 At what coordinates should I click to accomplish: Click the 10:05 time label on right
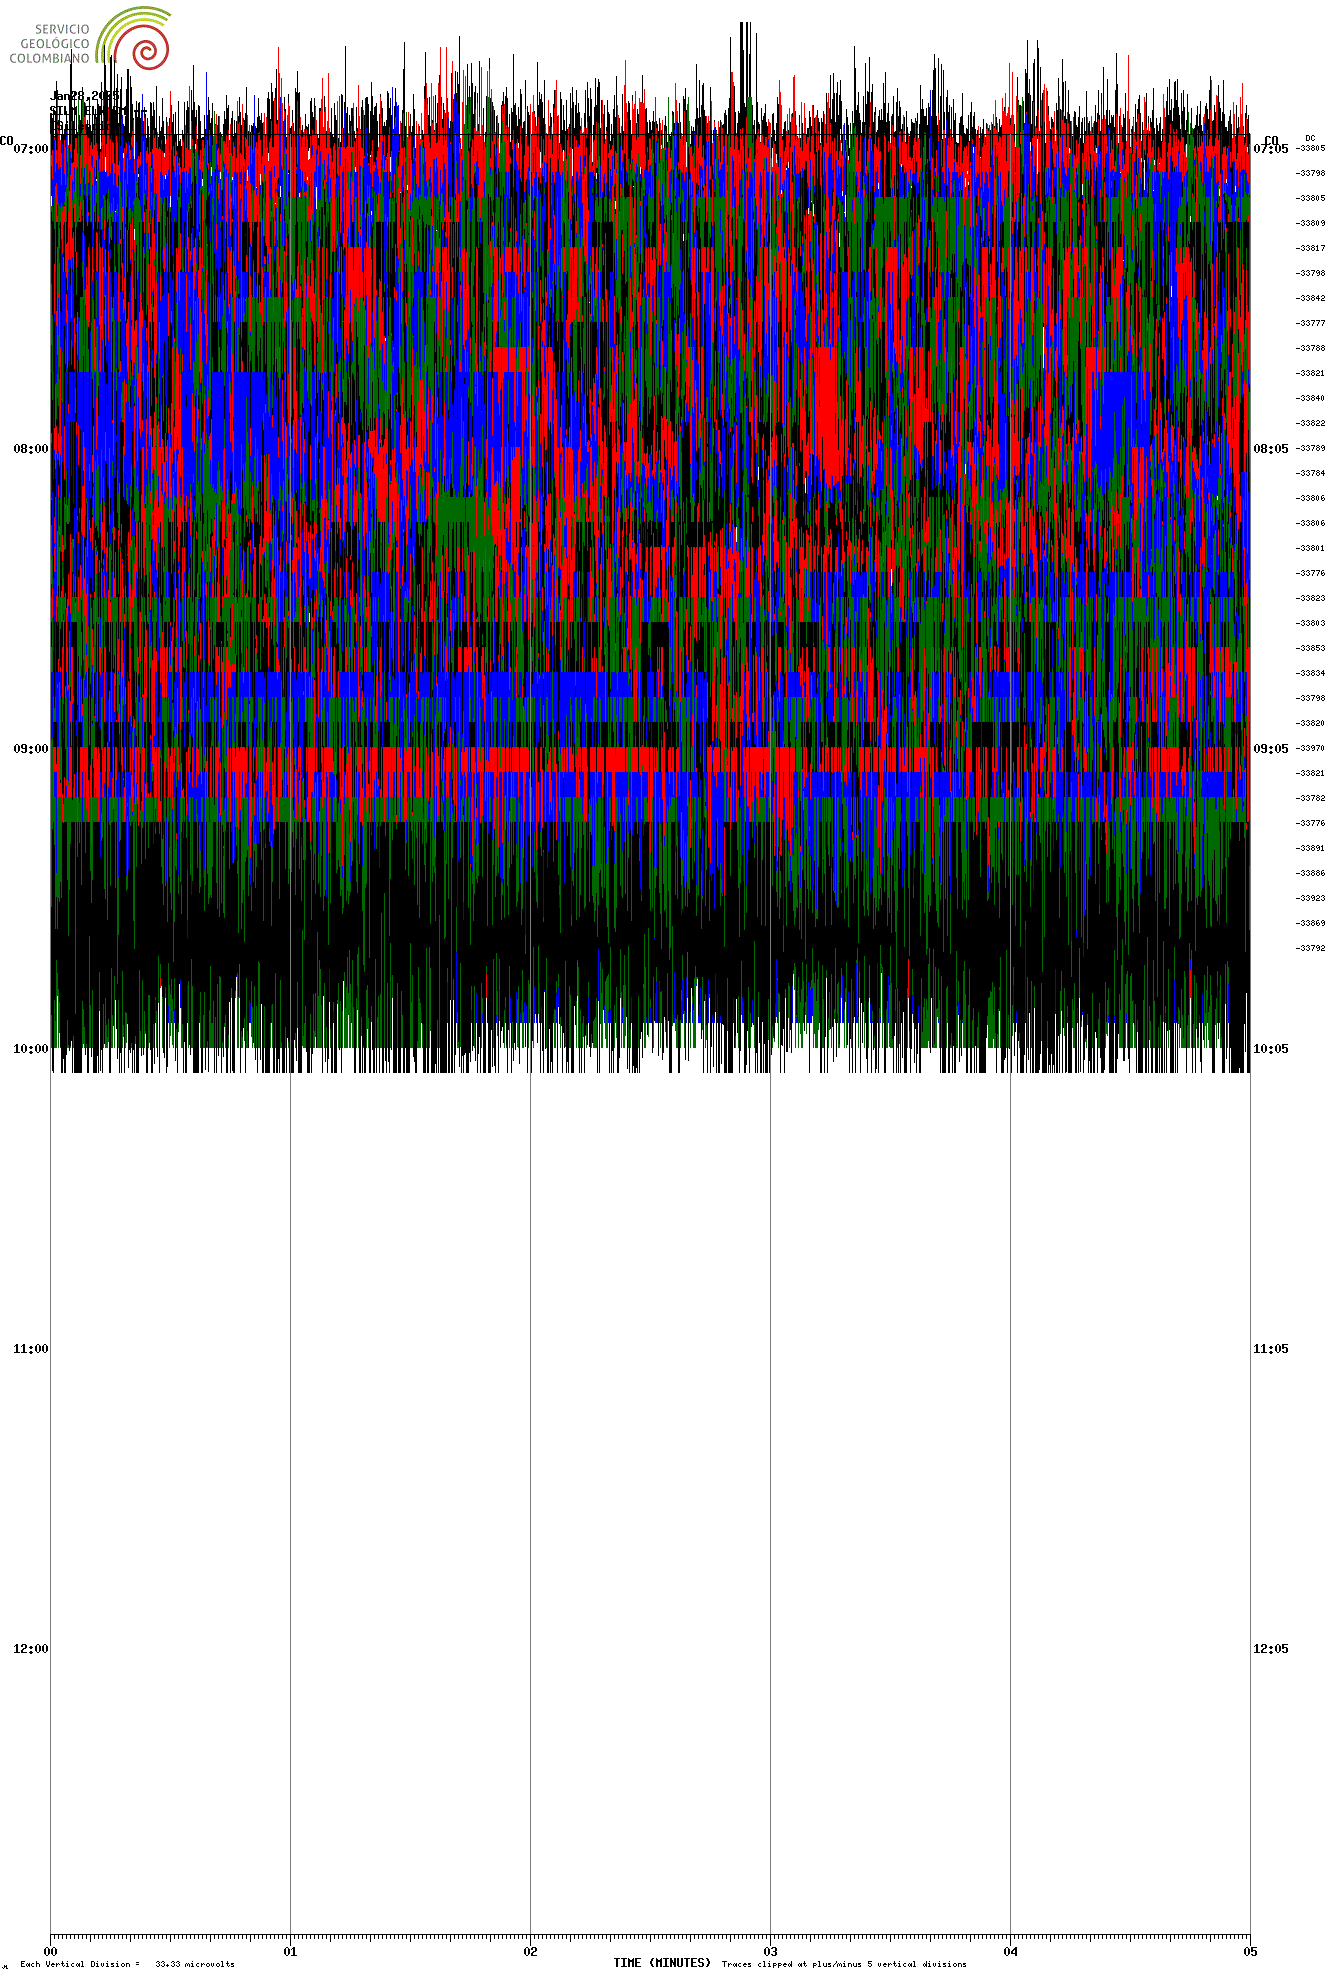(x=1270, y=1049)
